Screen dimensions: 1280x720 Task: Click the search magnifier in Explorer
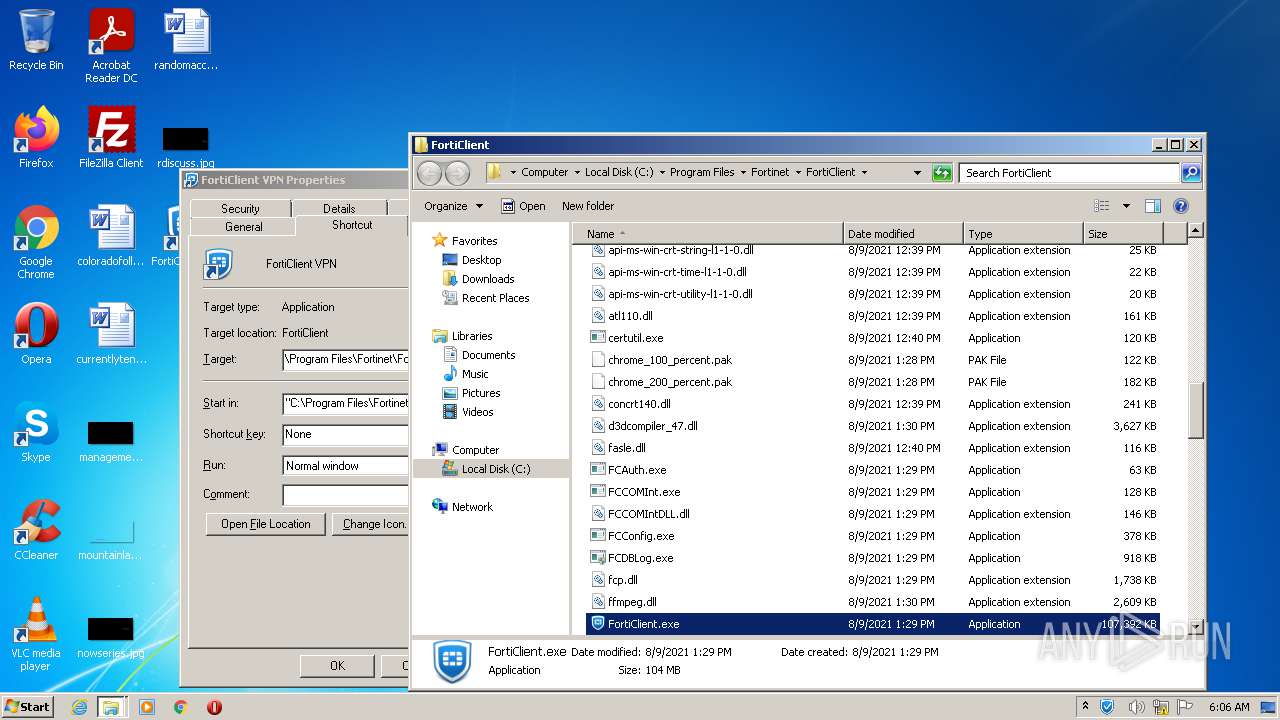coord(1190,172)
